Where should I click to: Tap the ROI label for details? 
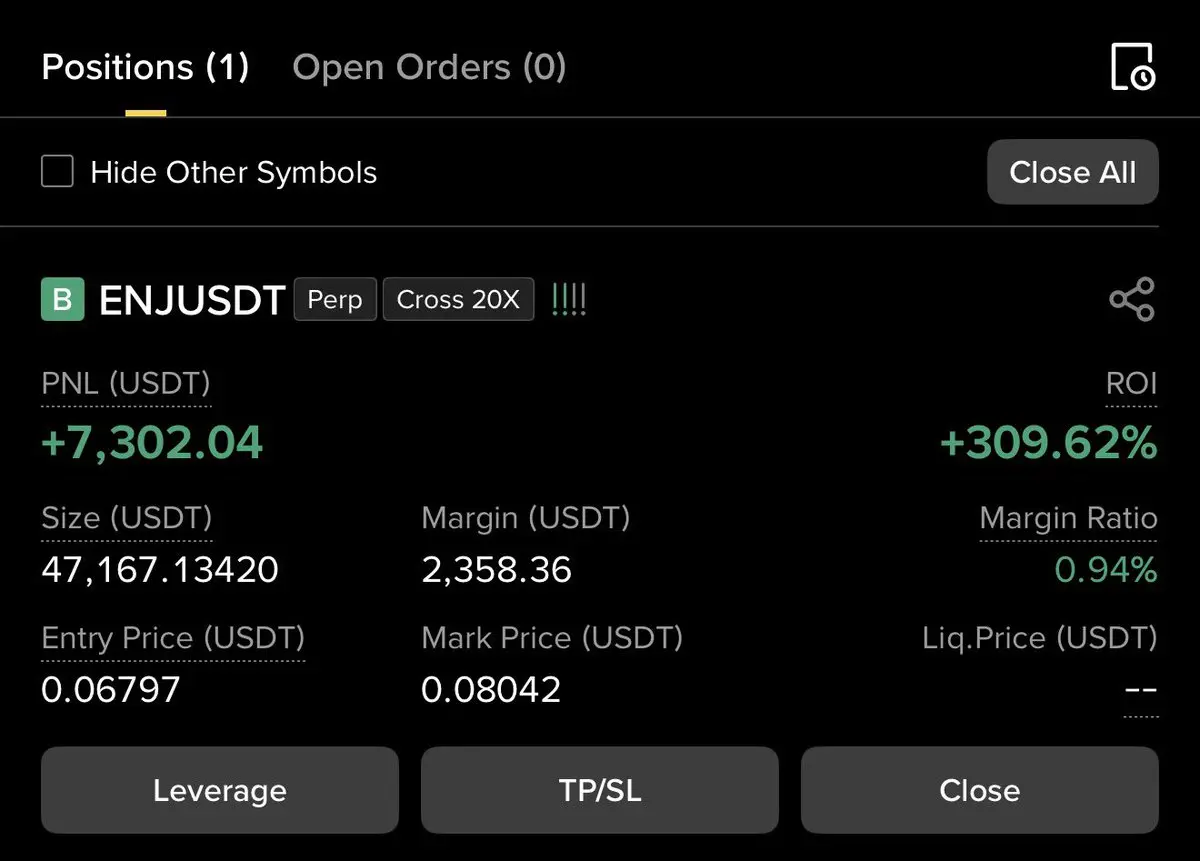(1132, 384)
